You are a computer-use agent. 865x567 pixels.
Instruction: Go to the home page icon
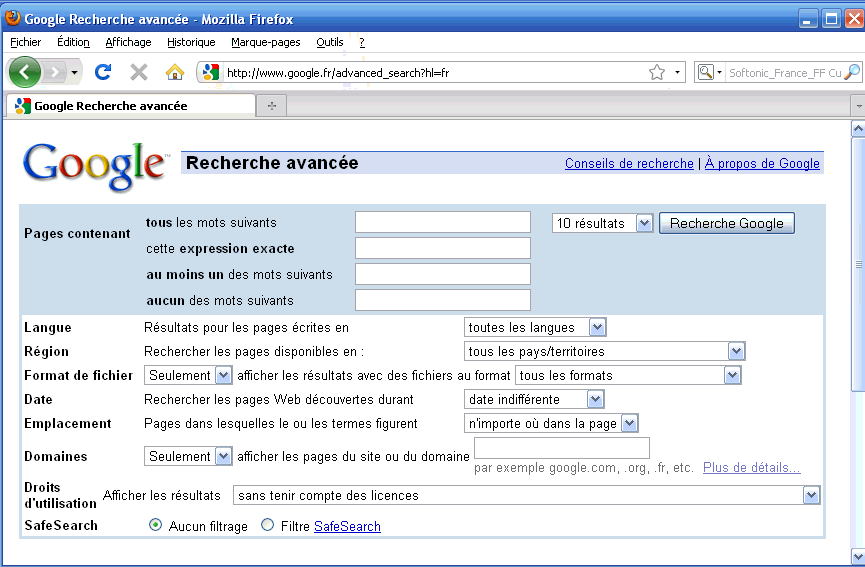[174, 72]
